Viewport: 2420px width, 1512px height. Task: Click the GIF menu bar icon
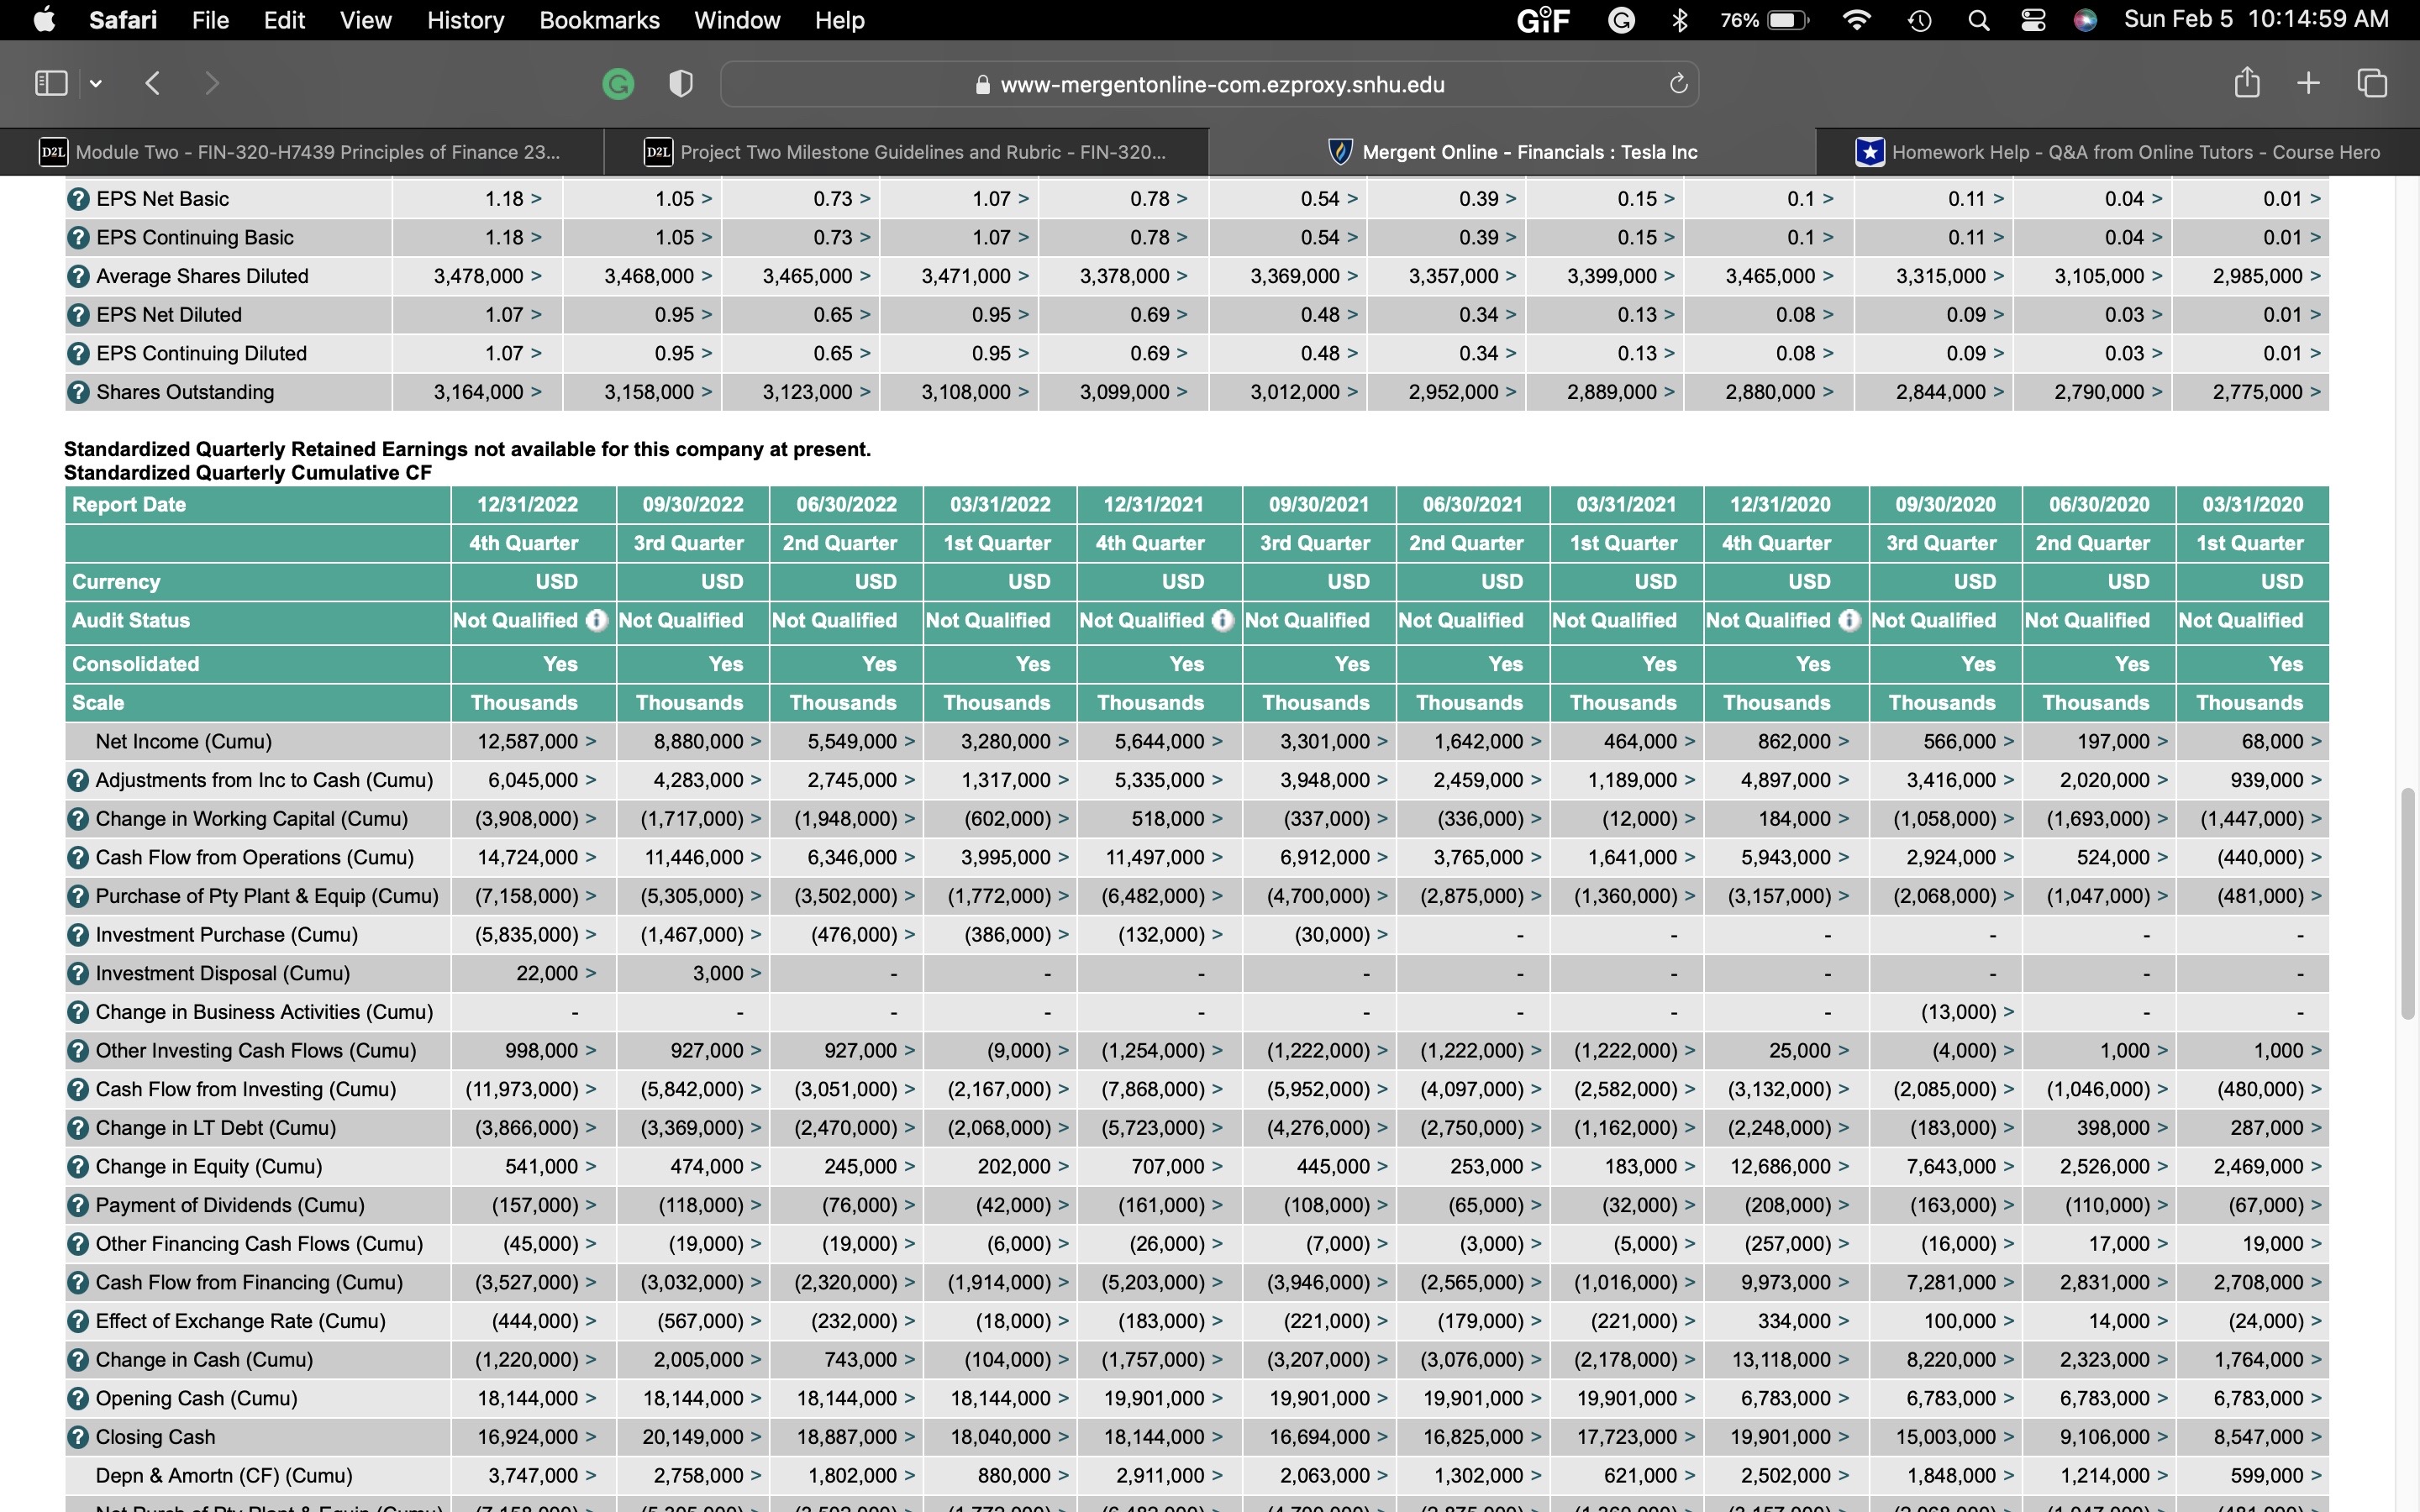pos(1543,20)
